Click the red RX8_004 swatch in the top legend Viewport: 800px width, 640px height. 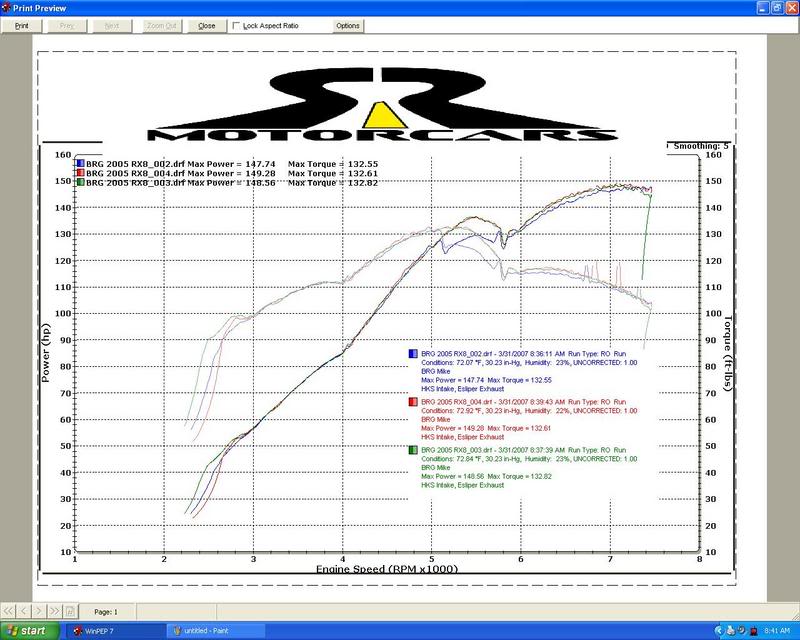80,173
